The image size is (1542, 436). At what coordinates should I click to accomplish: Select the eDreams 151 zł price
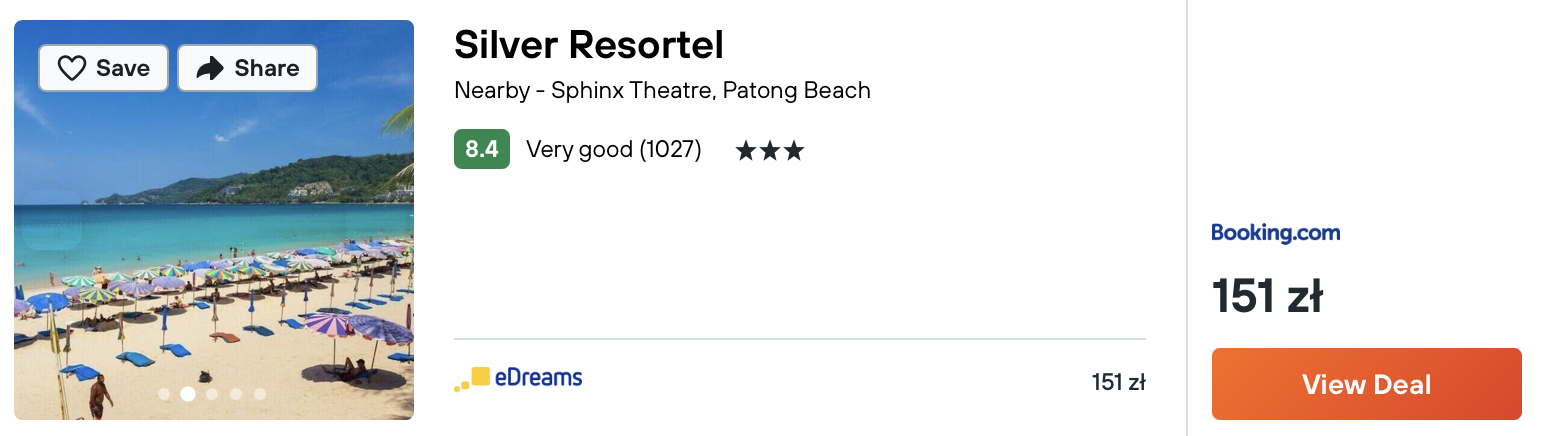pos(1118,382)
